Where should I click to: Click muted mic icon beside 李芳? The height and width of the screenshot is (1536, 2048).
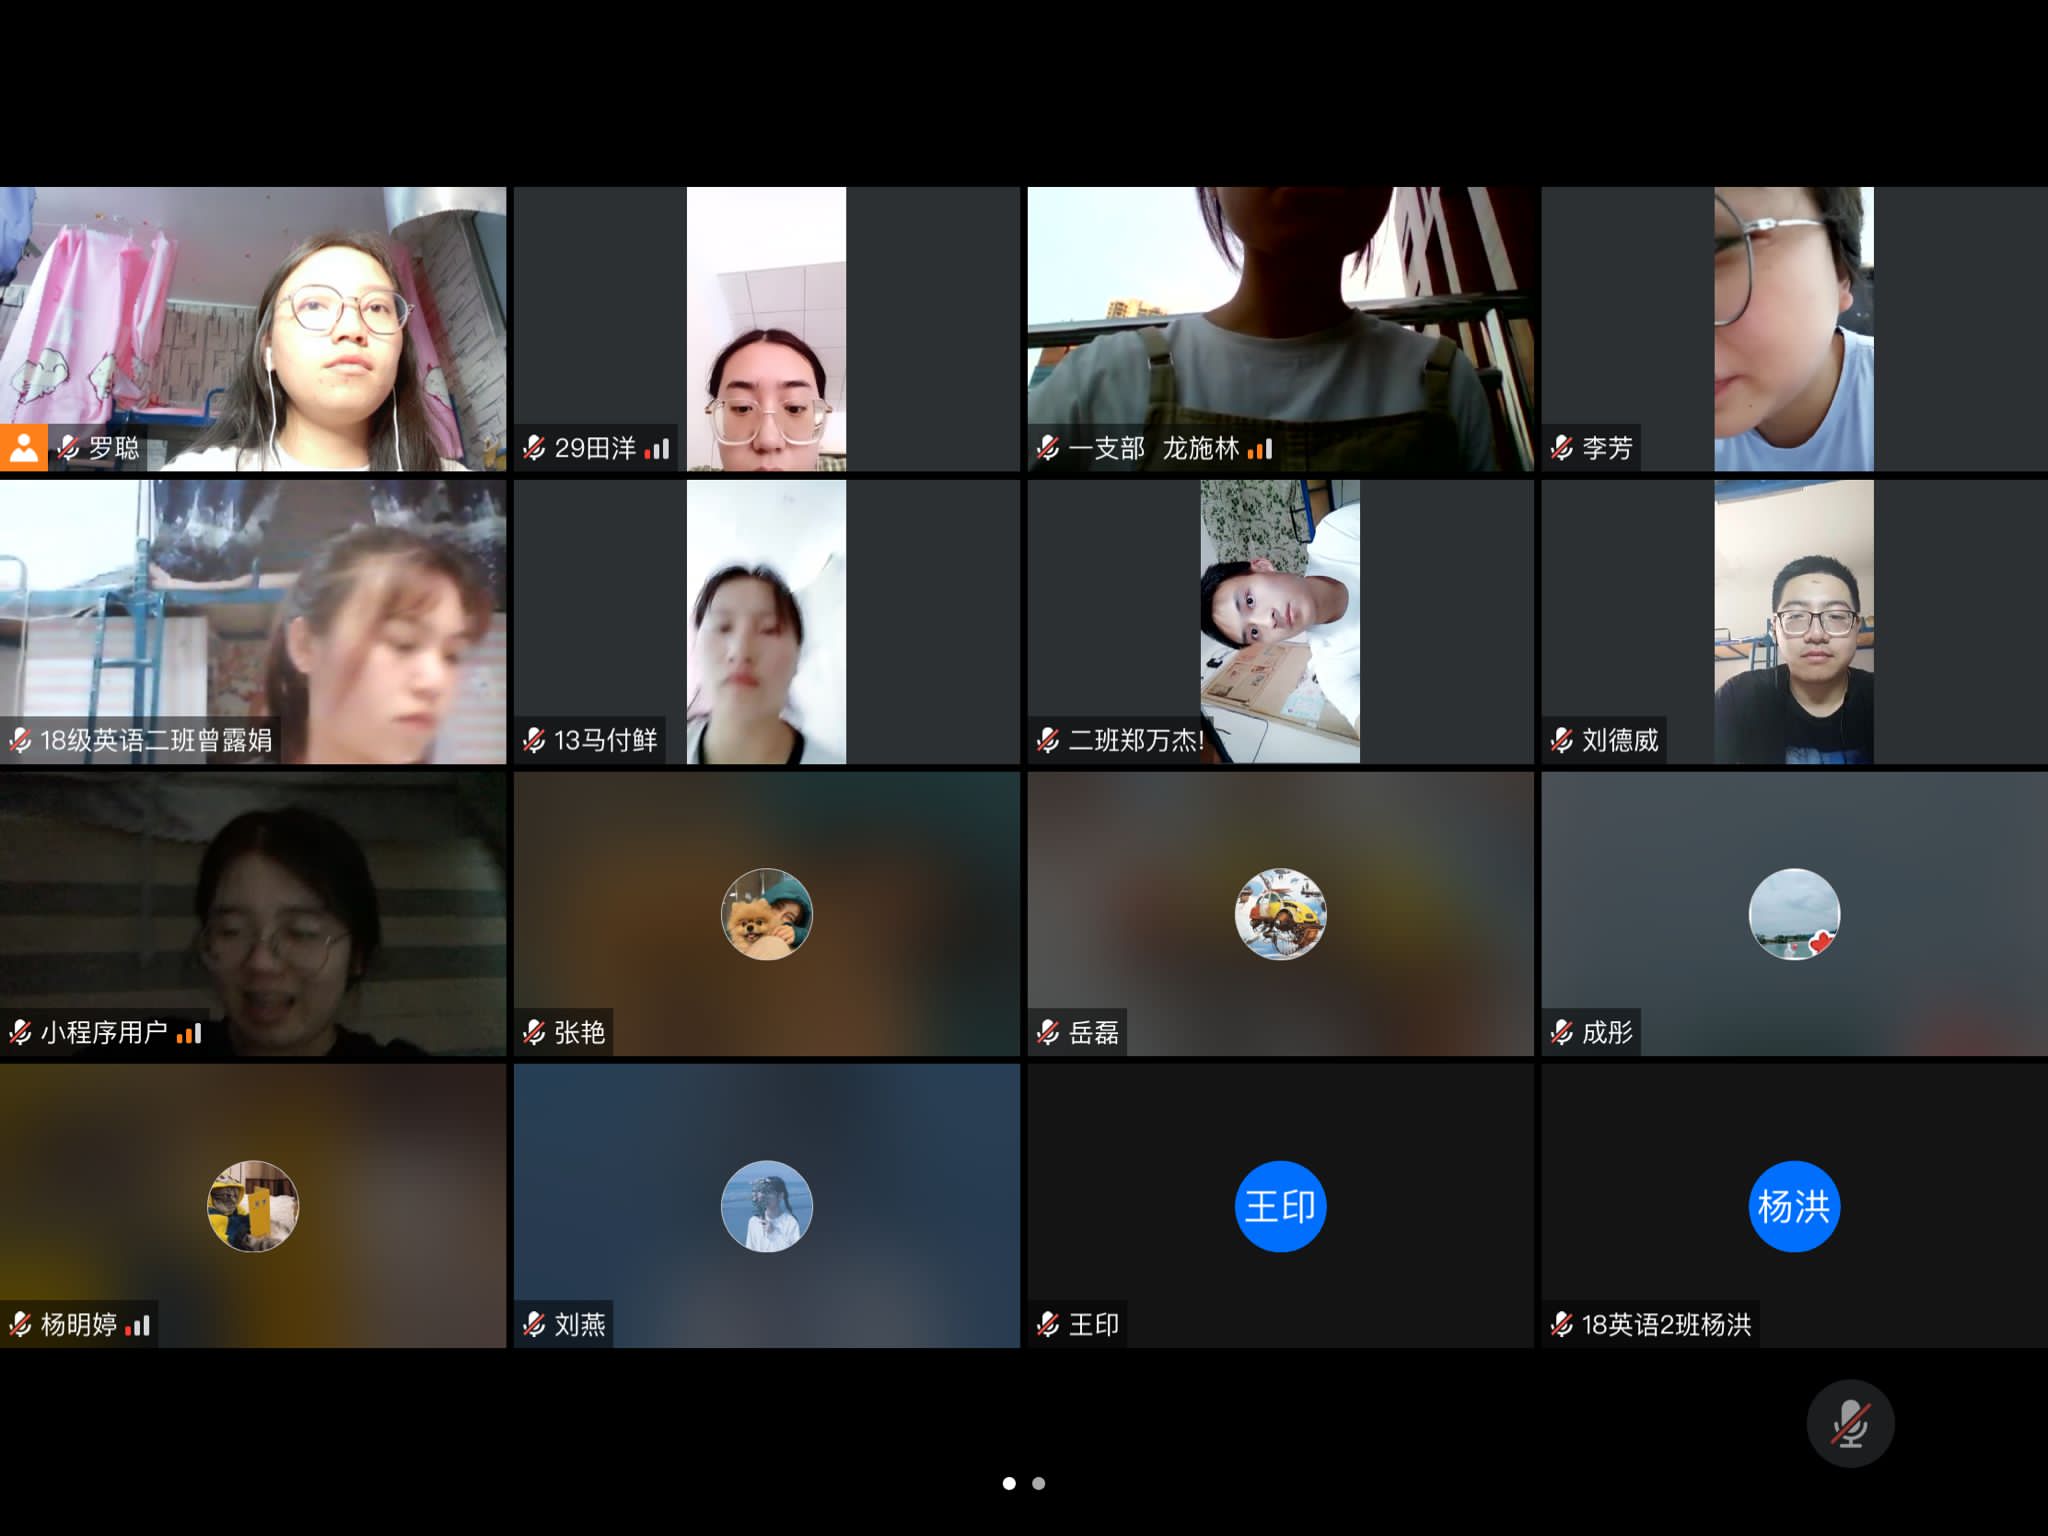[1562, 447]
